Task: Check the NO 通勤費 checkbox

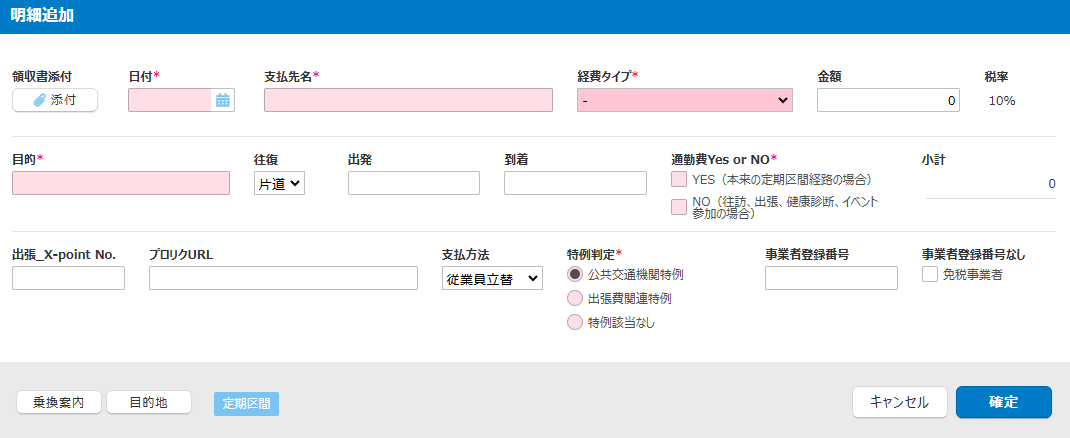Action: click(x=679, y=206)
